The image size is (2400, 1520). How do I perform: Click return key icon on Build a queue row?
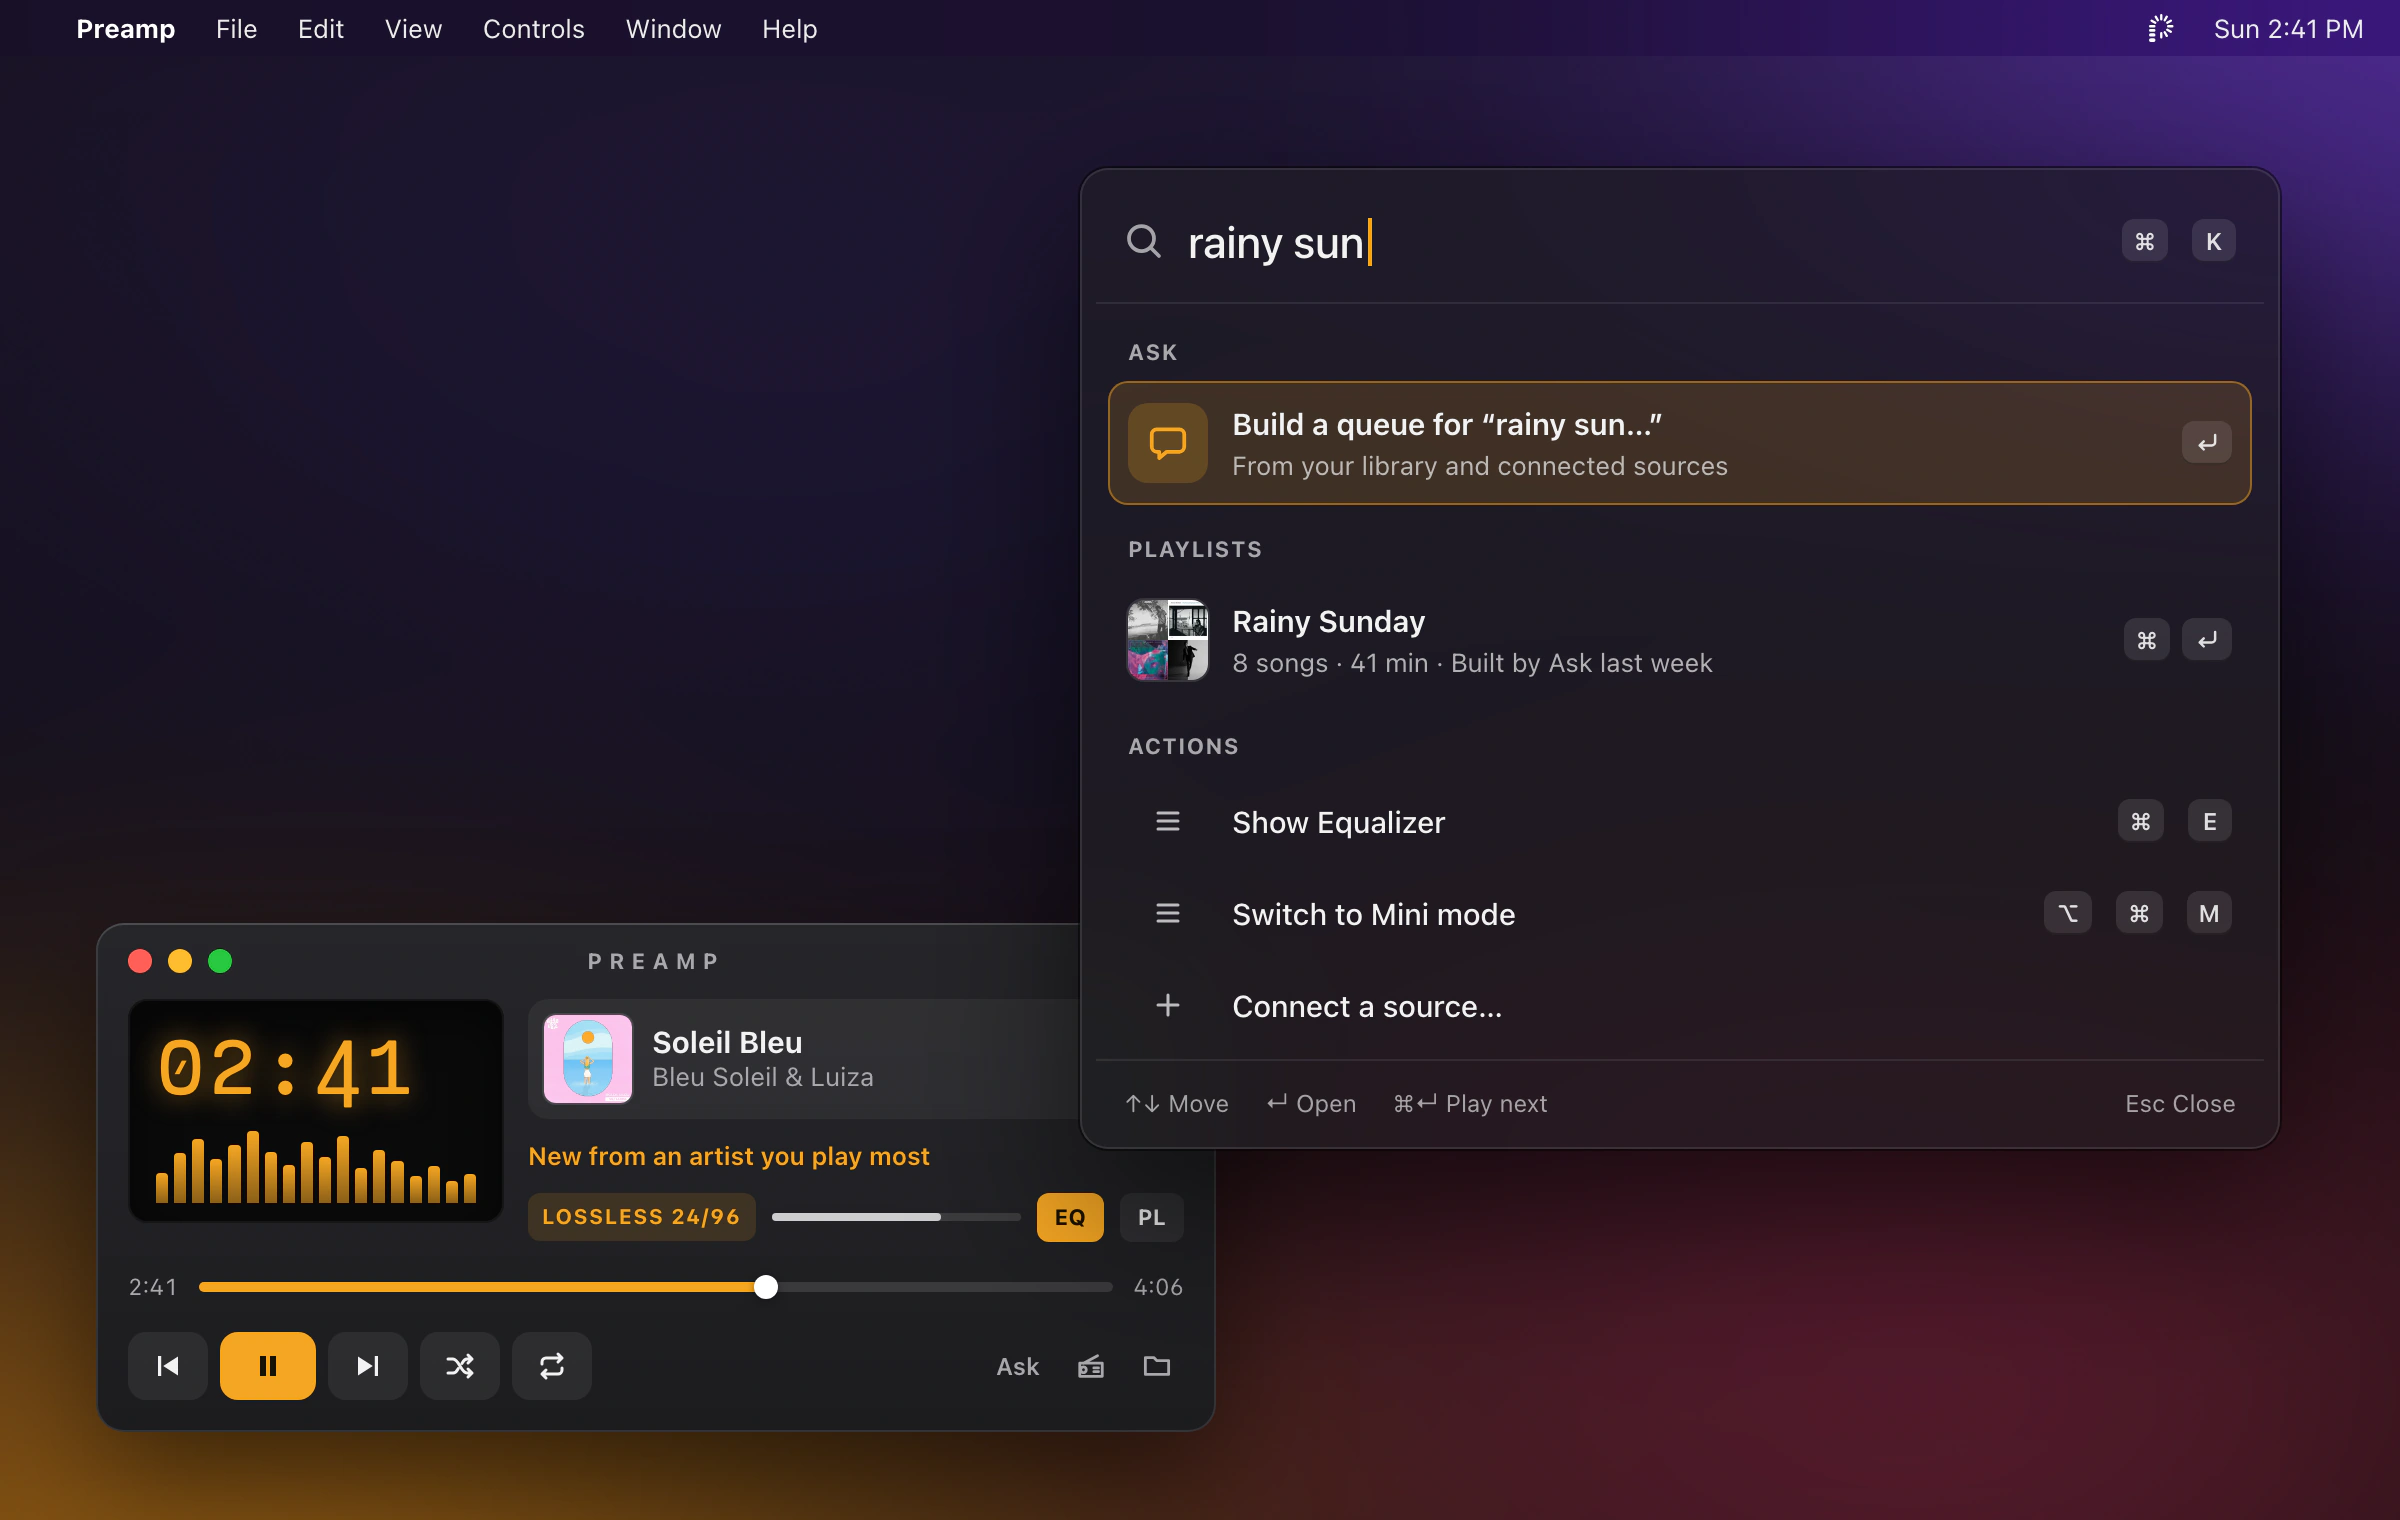pyautogui.click(x=2207, y=443)
